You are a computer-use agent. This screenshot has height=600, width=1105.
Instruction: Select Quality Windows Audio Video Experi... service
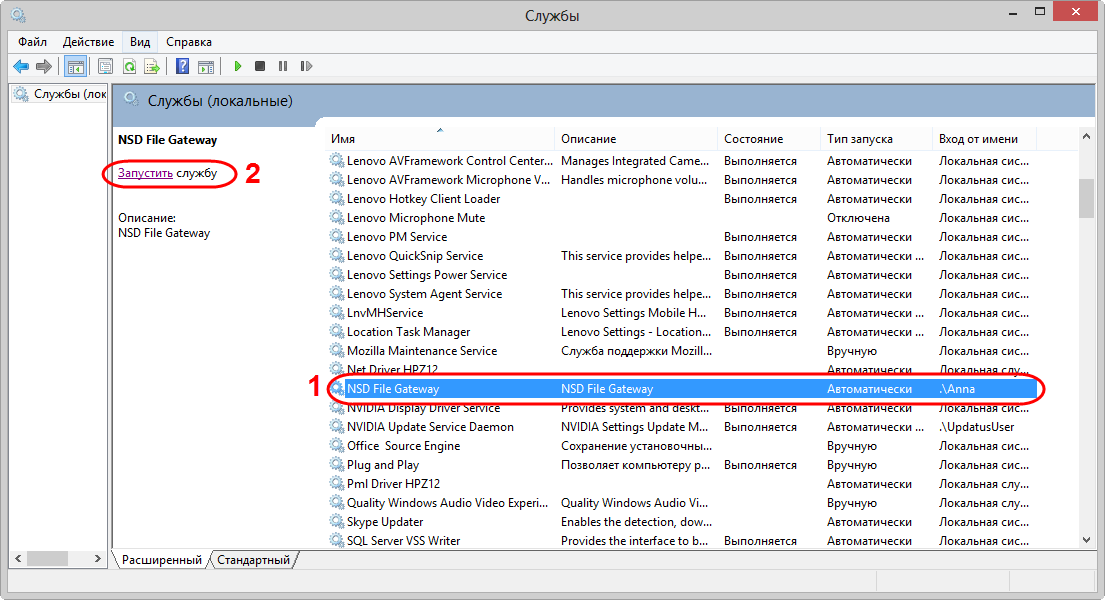[x=683, y=503]
